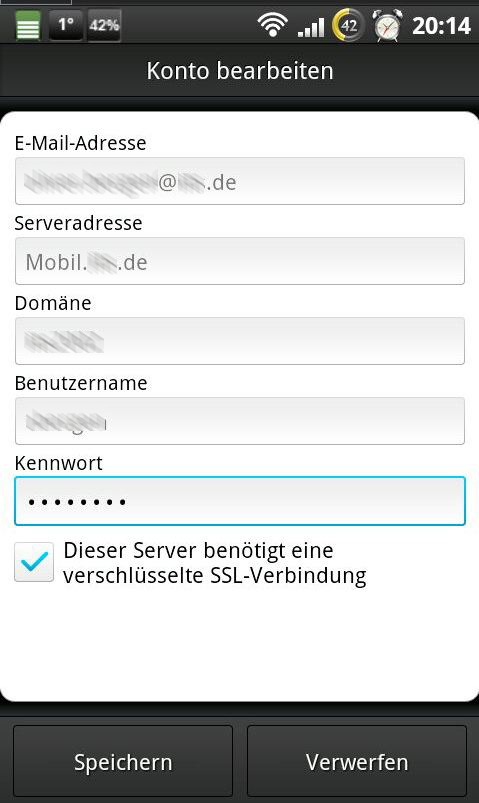Tap the Serveradresse field label
The image size is (479, 803).
(x=78, y=223)
